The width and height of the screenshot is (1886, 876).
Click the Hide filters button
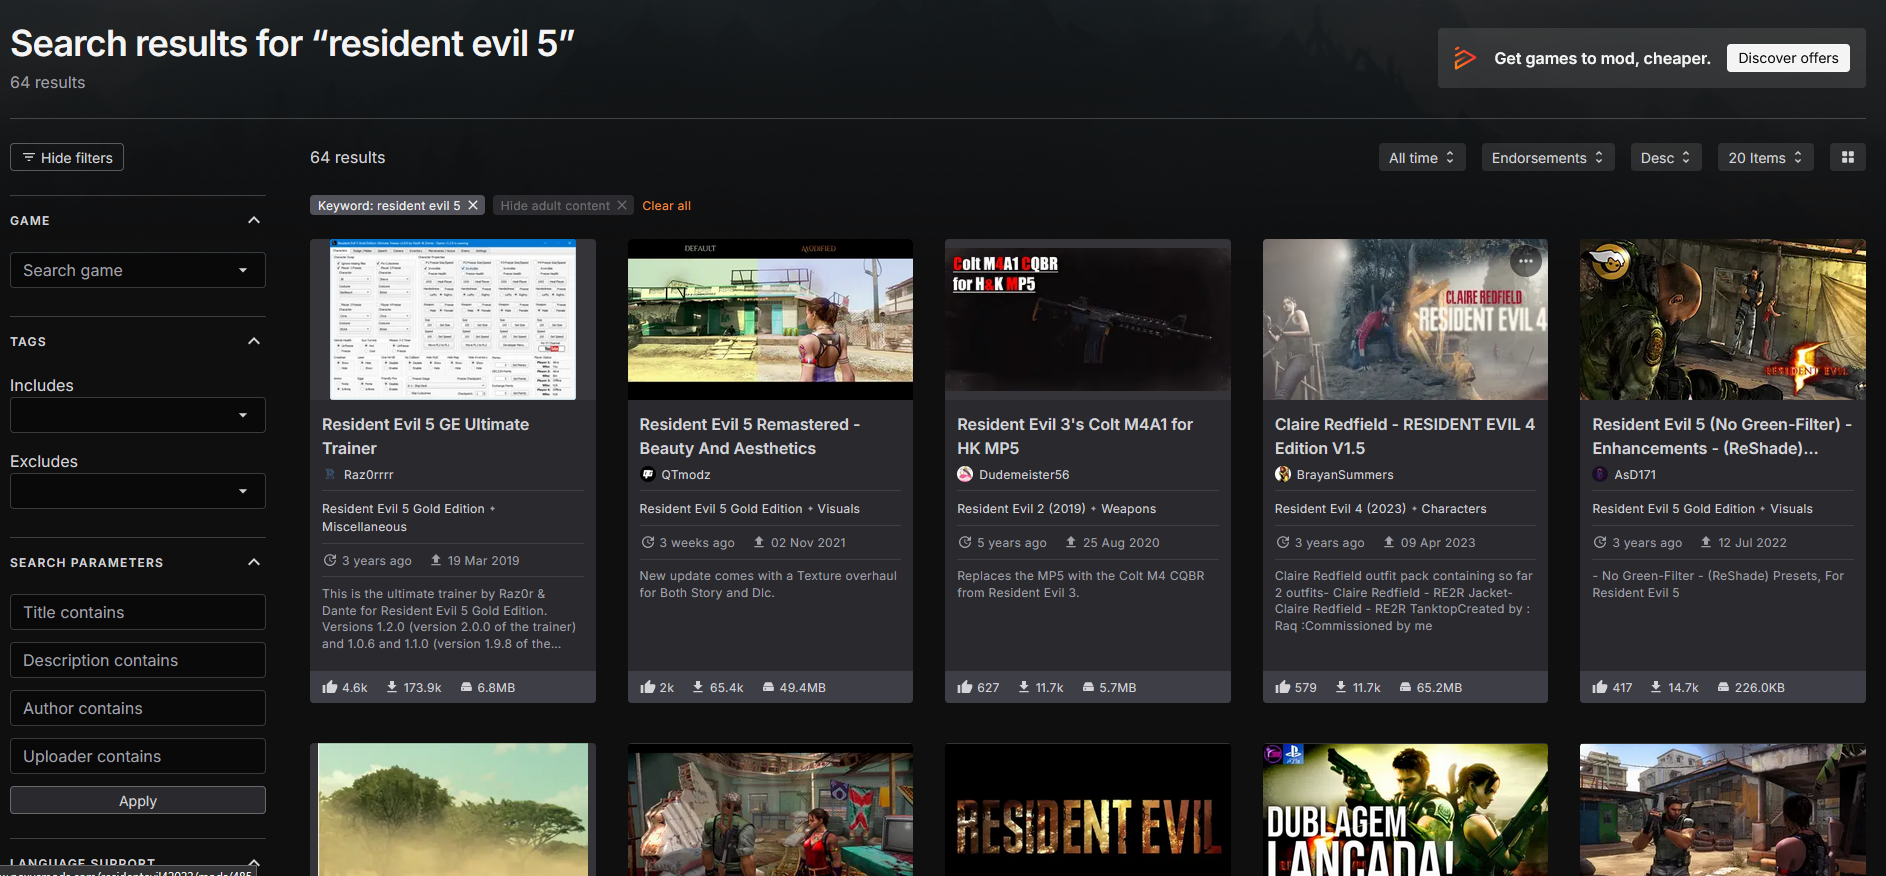click(67, 157)
